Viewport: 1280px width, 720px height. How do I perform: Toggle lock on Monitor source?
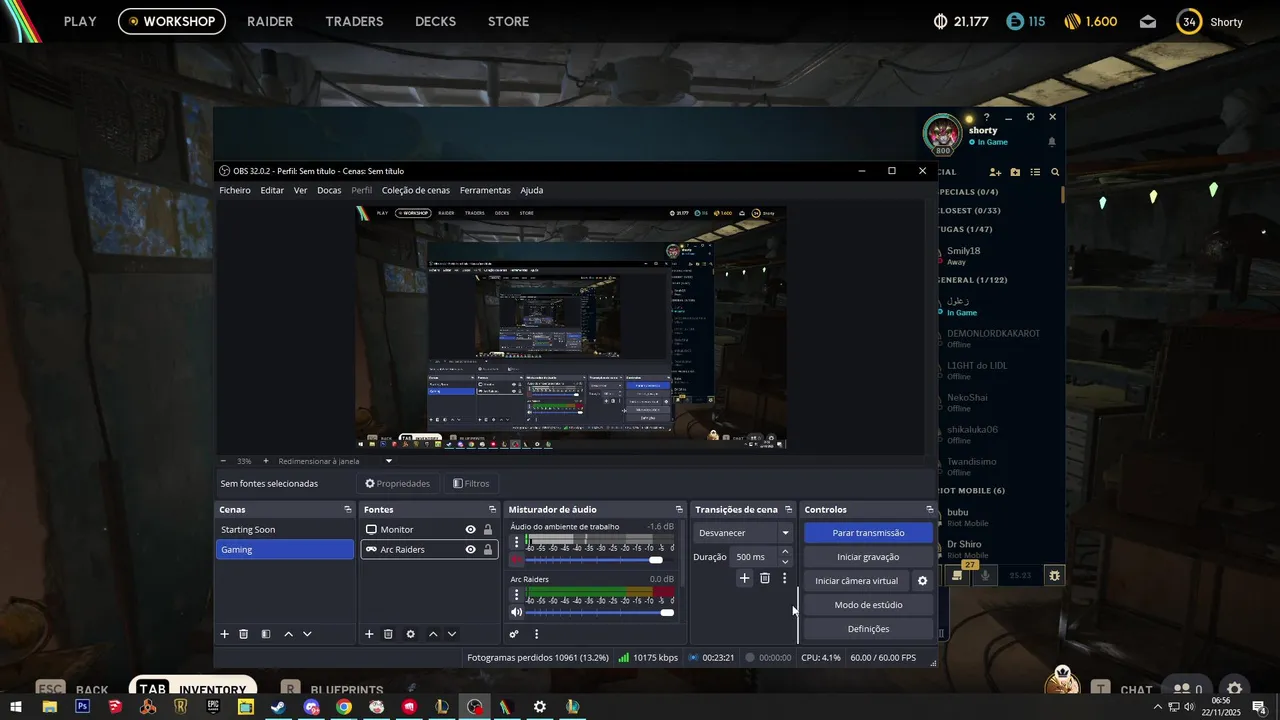point(488,530)
